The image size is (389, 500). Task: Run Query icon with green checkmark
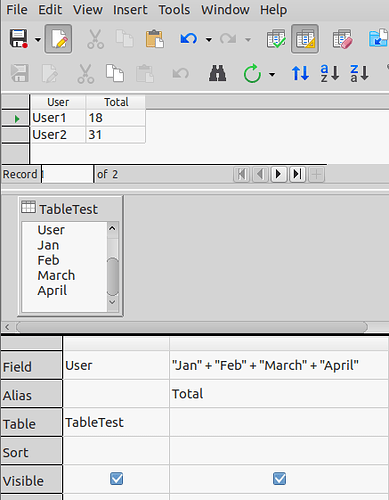pos(276,39)
